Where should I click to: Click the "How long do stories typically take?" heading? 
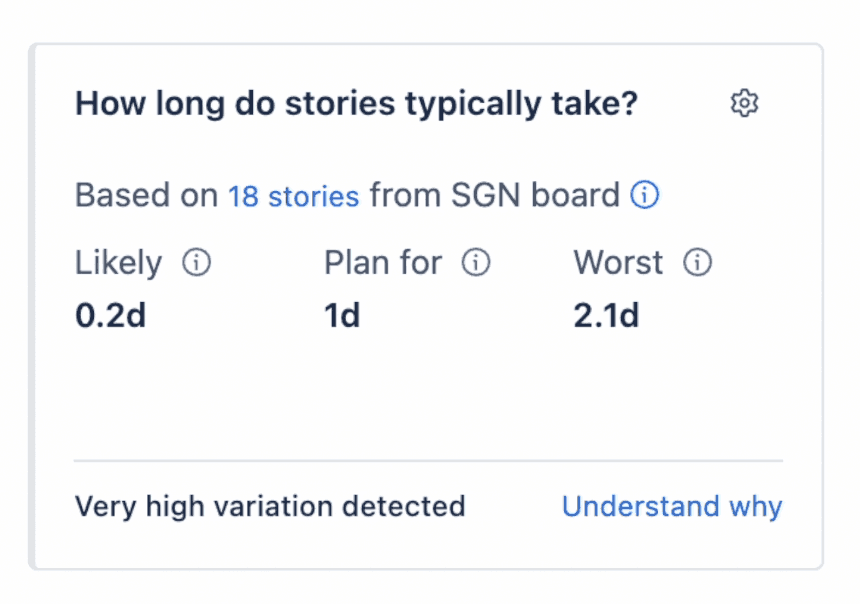[356, 104]
